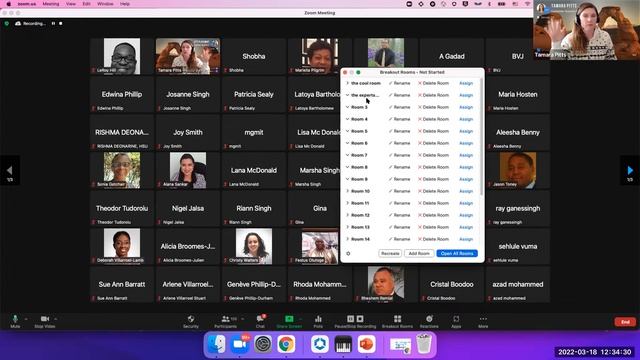Open the Window menu in menu bar
The height and width of the screenshot is (360, 640).
[x=105, y=4]
